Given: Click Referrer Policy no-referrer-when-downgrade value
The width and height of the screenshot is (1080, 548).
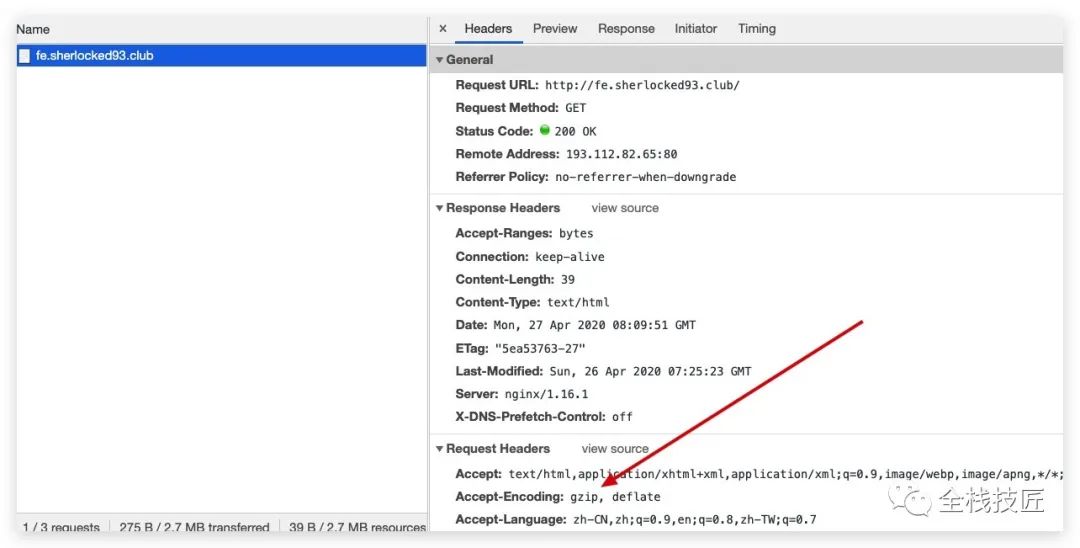Looking at the screenshot, I should pos(645,177).
